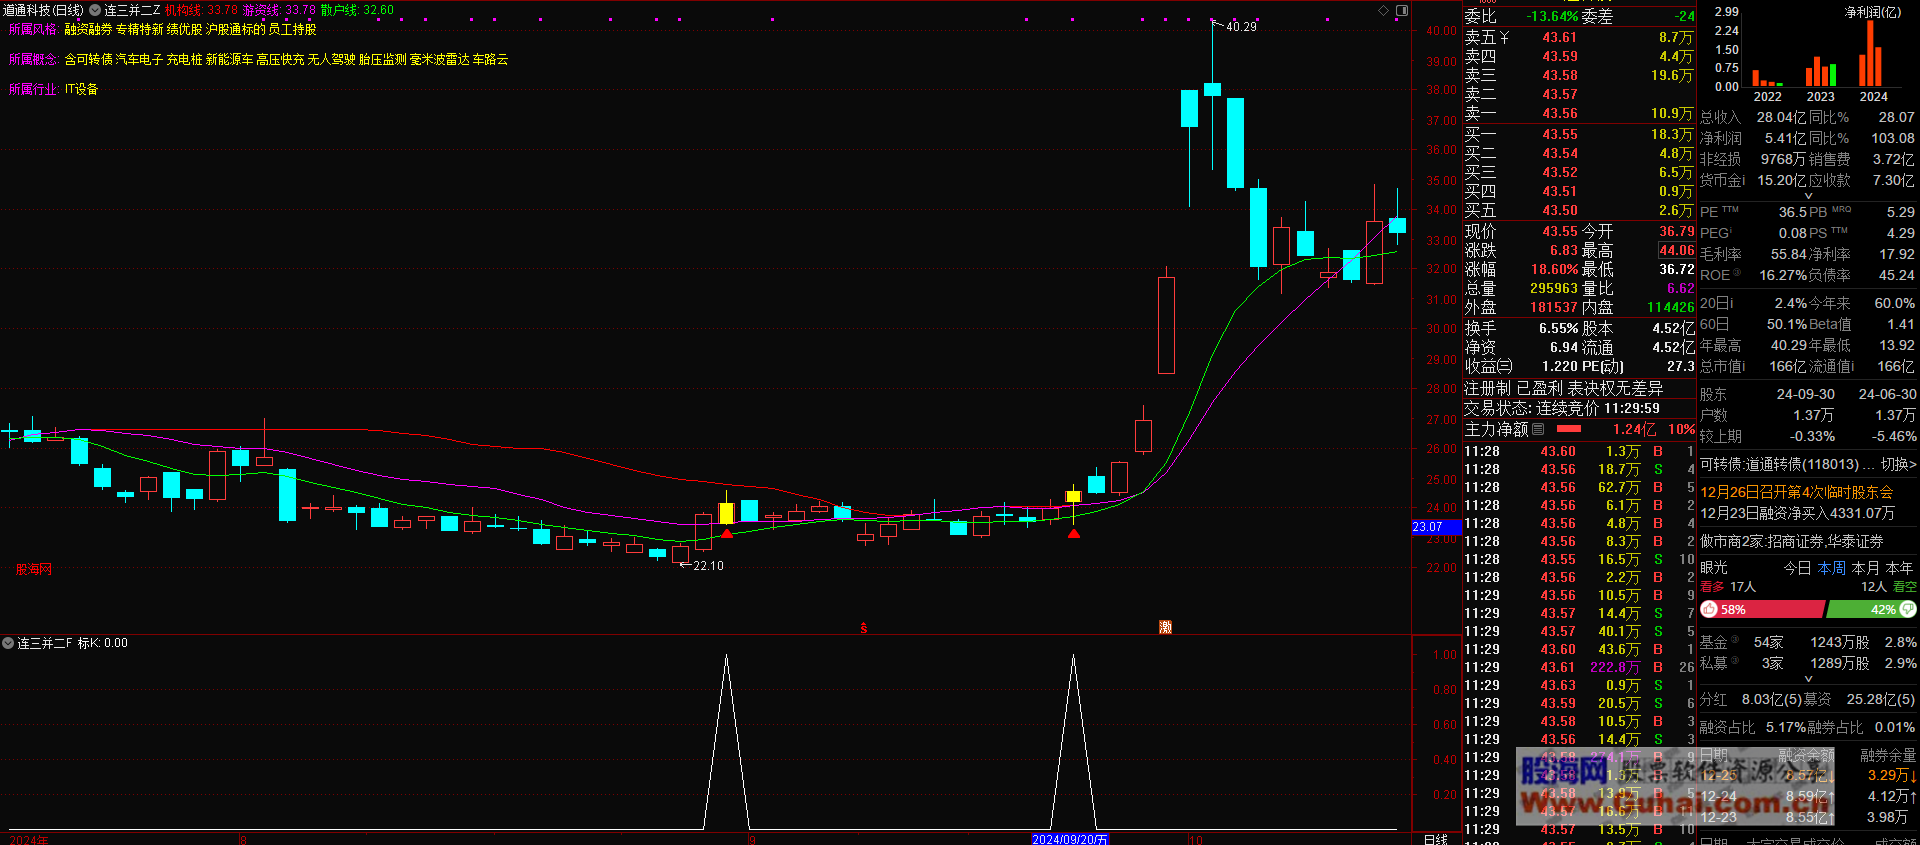Viewport: 1920px width, 845px height.
Task: Click the red S marker below the chart
Action: coord(863,628)
